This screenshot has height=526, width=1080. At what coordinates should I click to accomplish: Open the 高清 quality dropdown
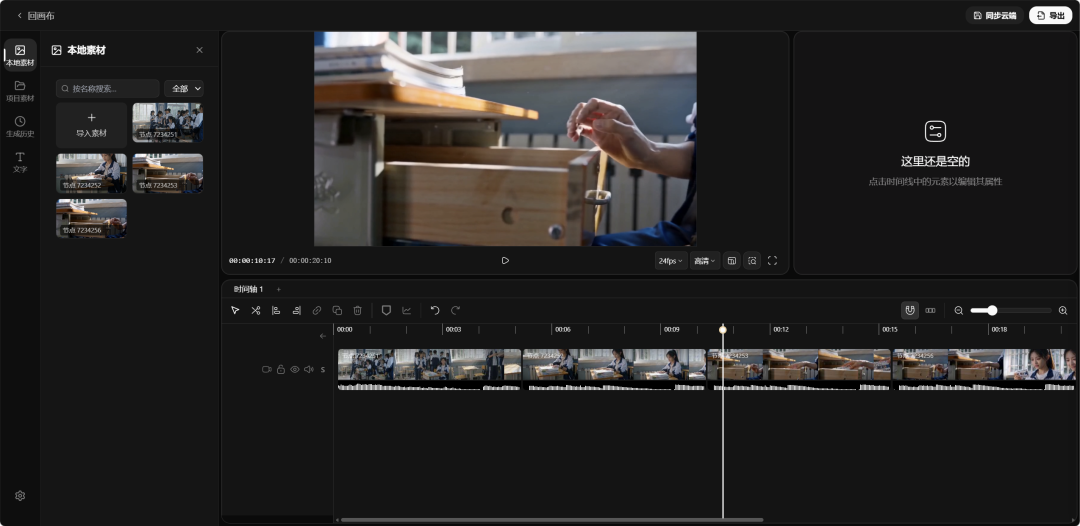click(705, 261)
